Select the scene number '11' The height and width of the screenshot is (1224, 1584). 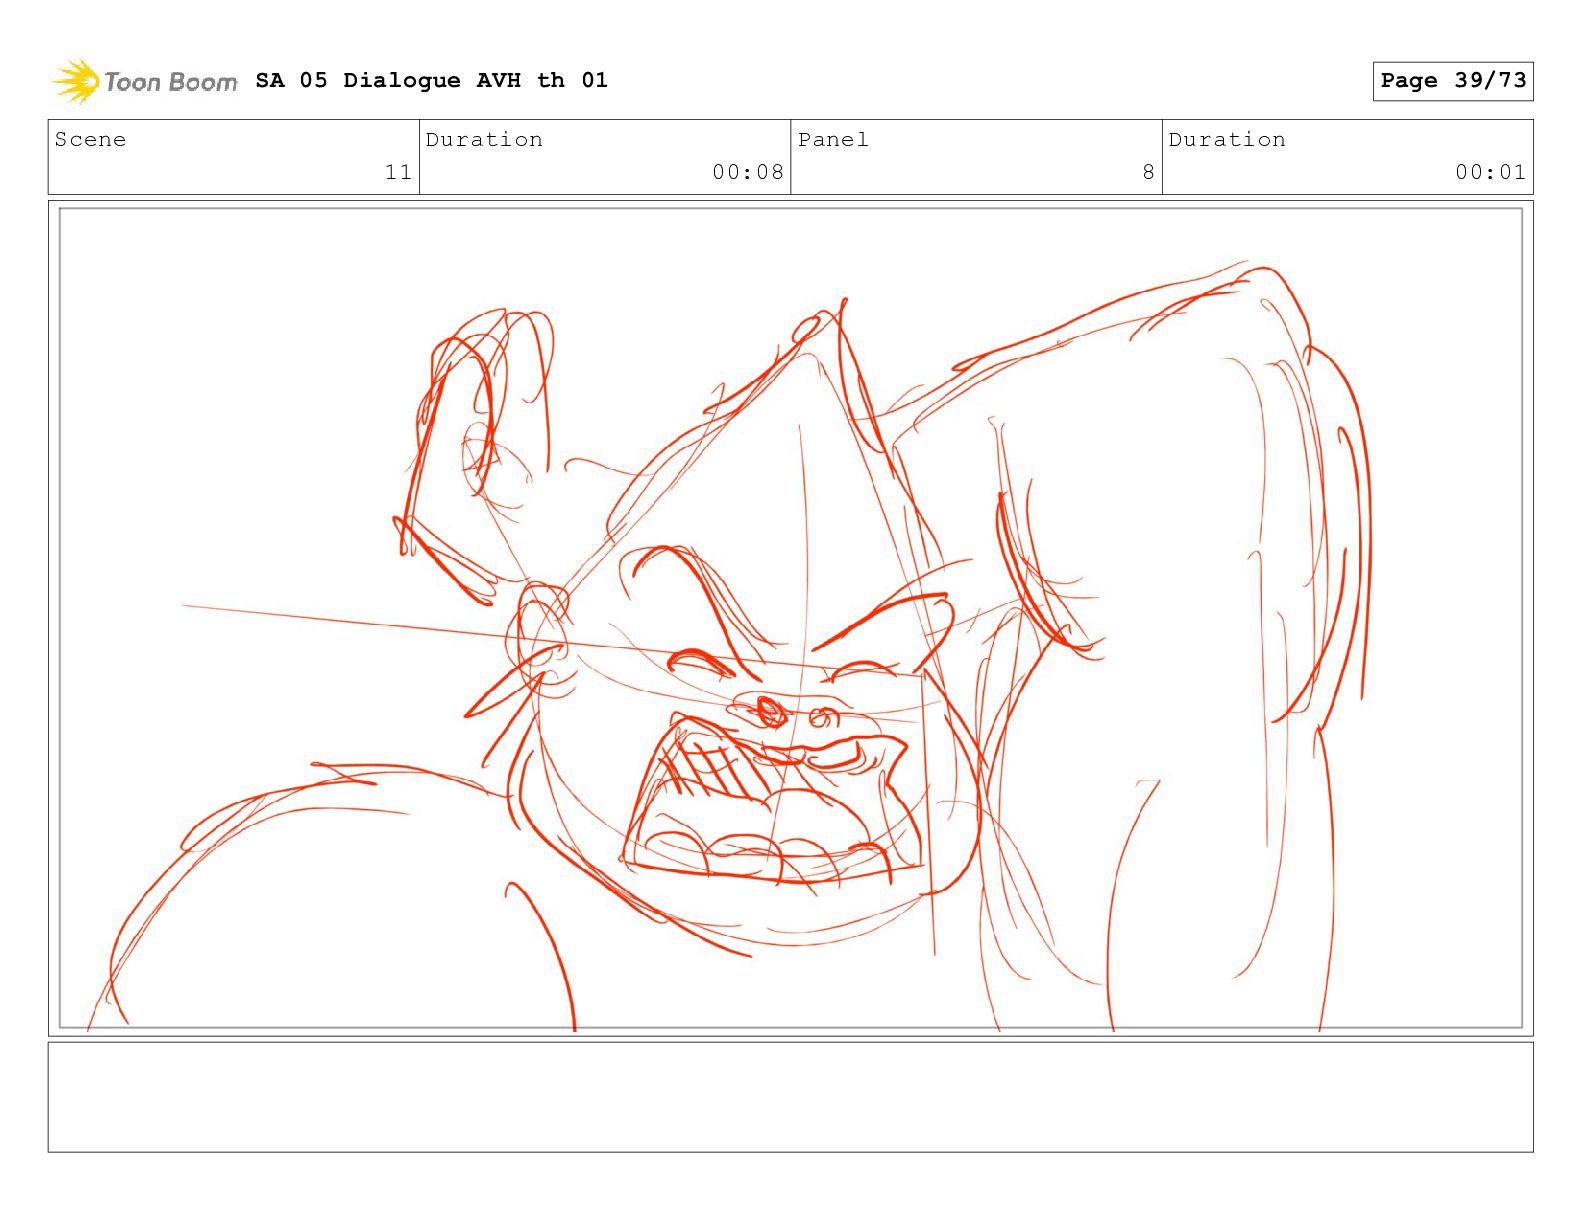click(398, 172)
